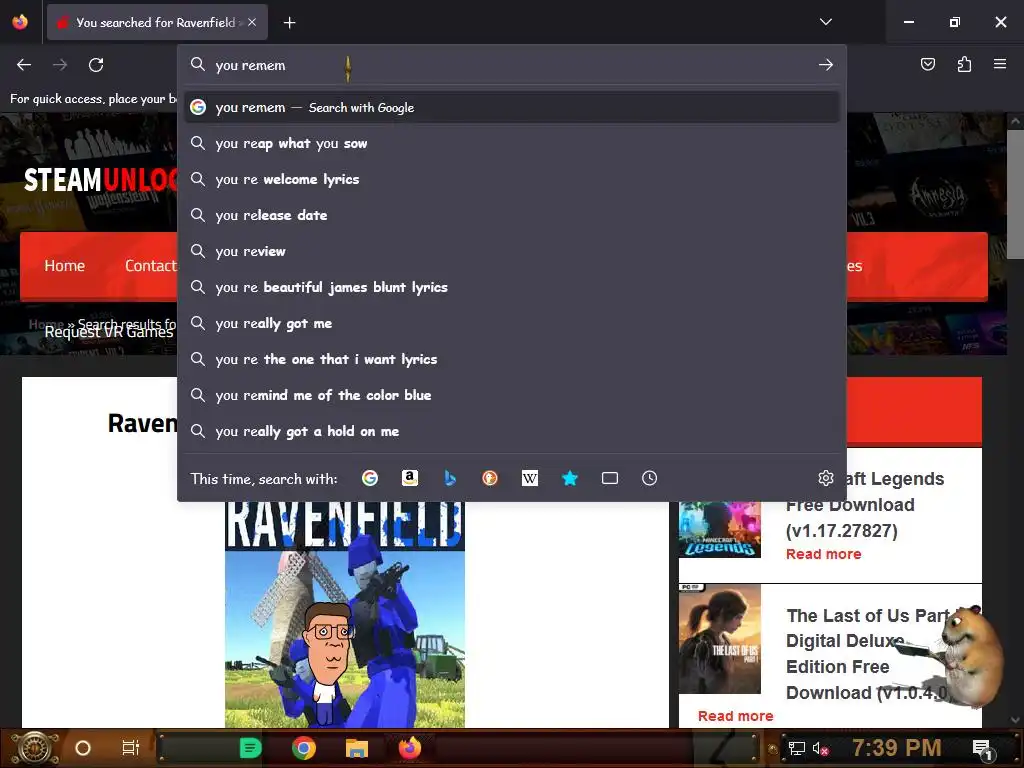This screenshot has height=768, width=1024.
Task: Click the address bar text field
Action: [x=513, y=65]
